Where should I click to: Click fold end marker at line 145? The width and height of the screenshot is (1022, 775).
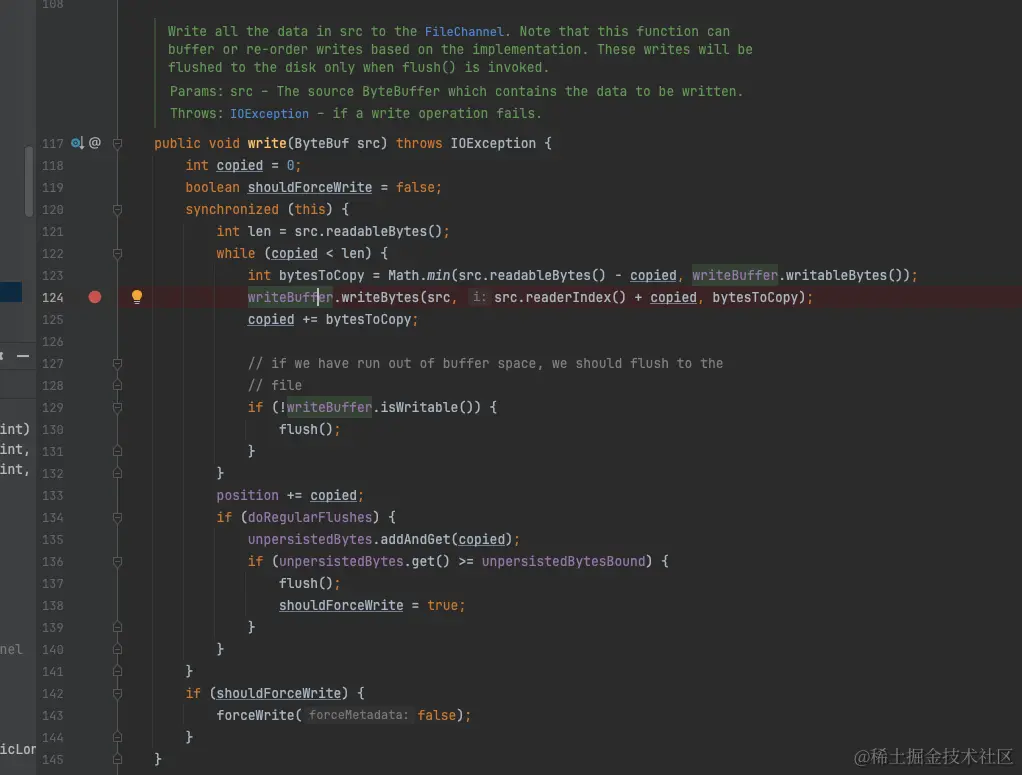pyautogui.click(x=117, y=759)
